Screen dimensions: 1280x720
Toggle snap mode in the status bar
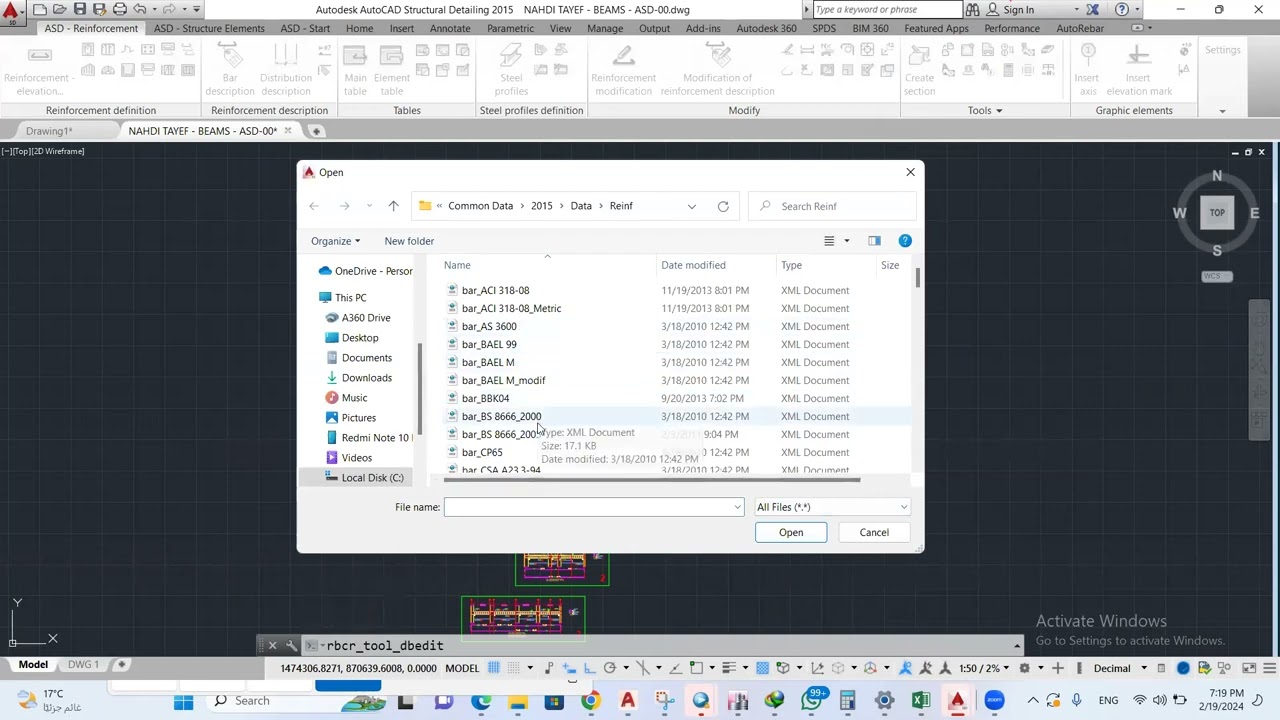[514, 668]
